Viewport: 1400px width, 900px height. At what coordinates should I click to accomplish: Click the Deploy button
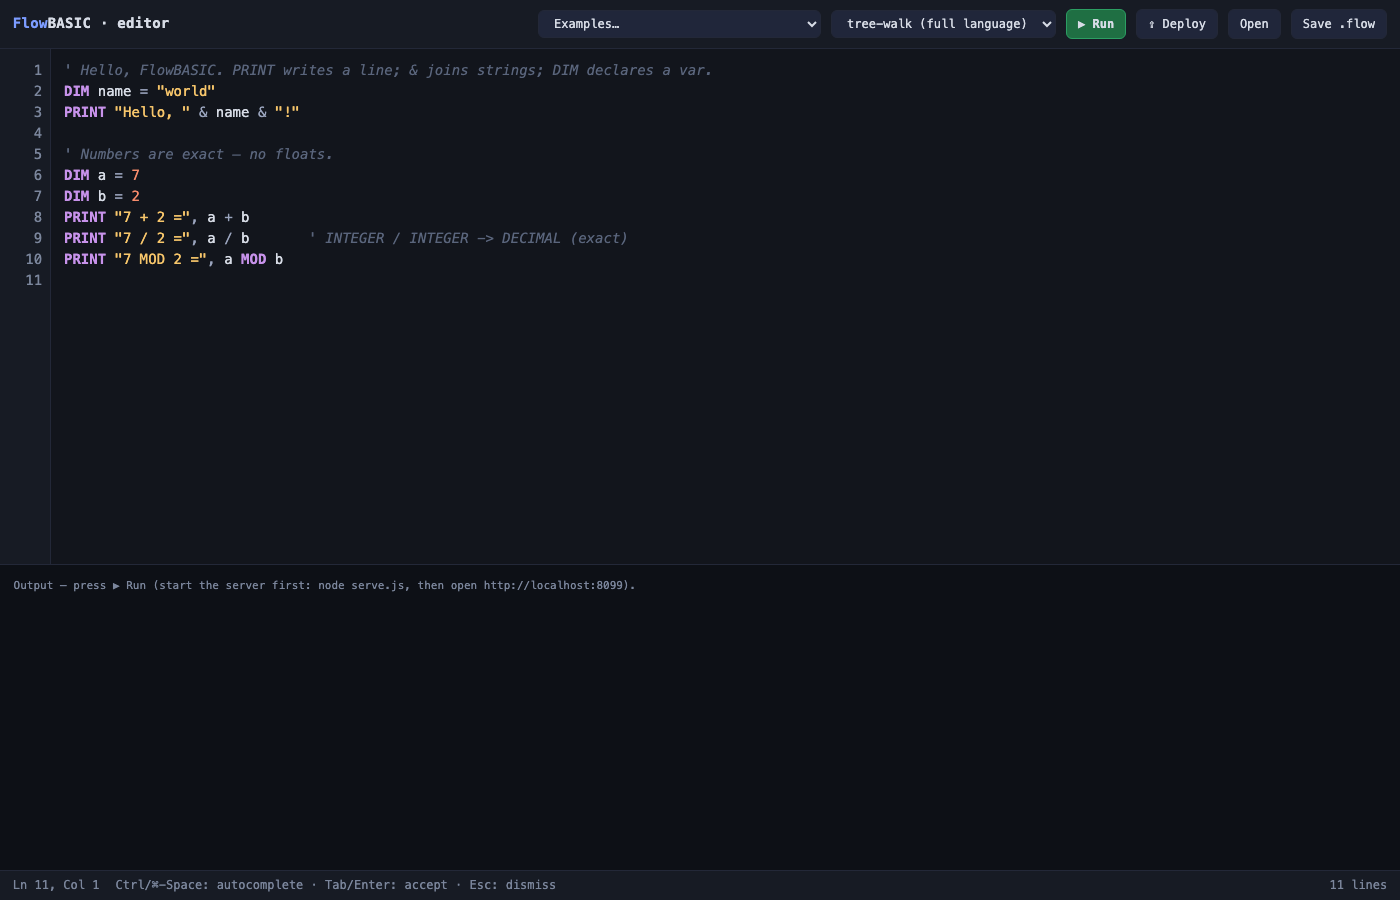click(1176, 24)
